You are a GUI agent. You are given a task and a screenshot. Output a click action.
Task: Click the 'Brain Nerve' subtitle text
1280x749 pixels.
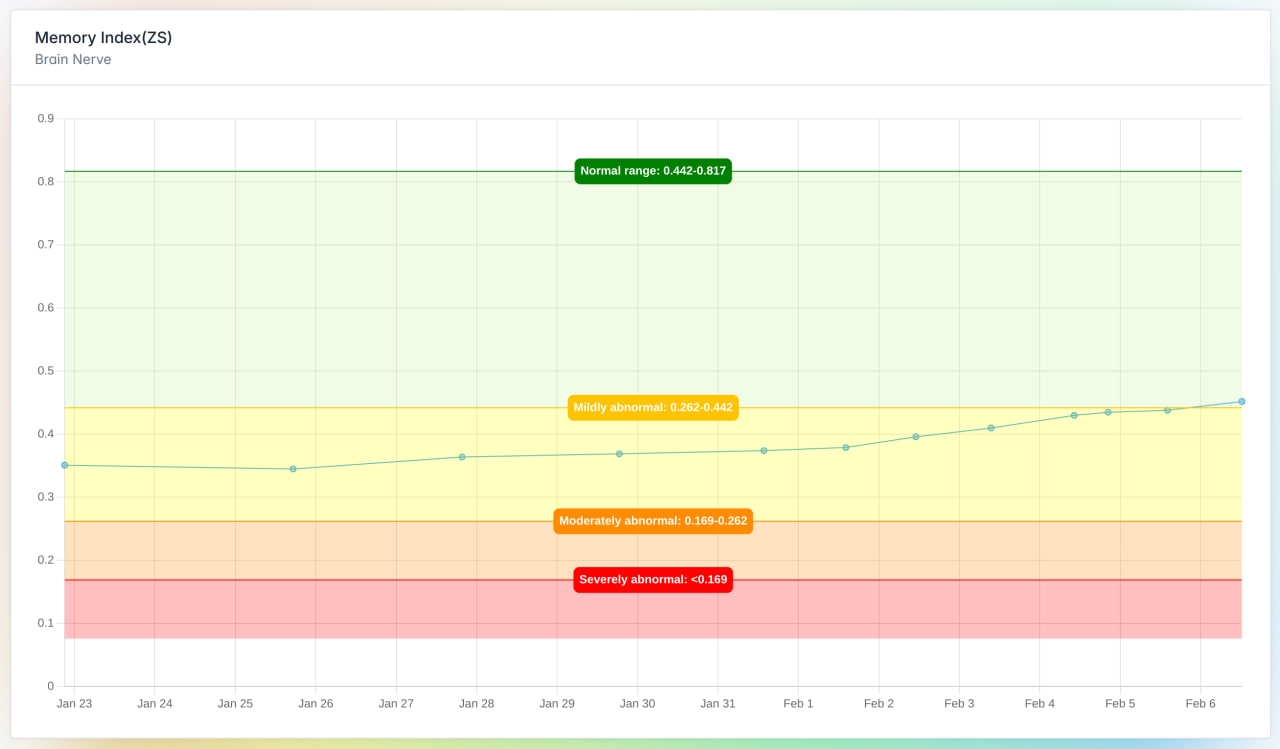[x=73, y=60]
